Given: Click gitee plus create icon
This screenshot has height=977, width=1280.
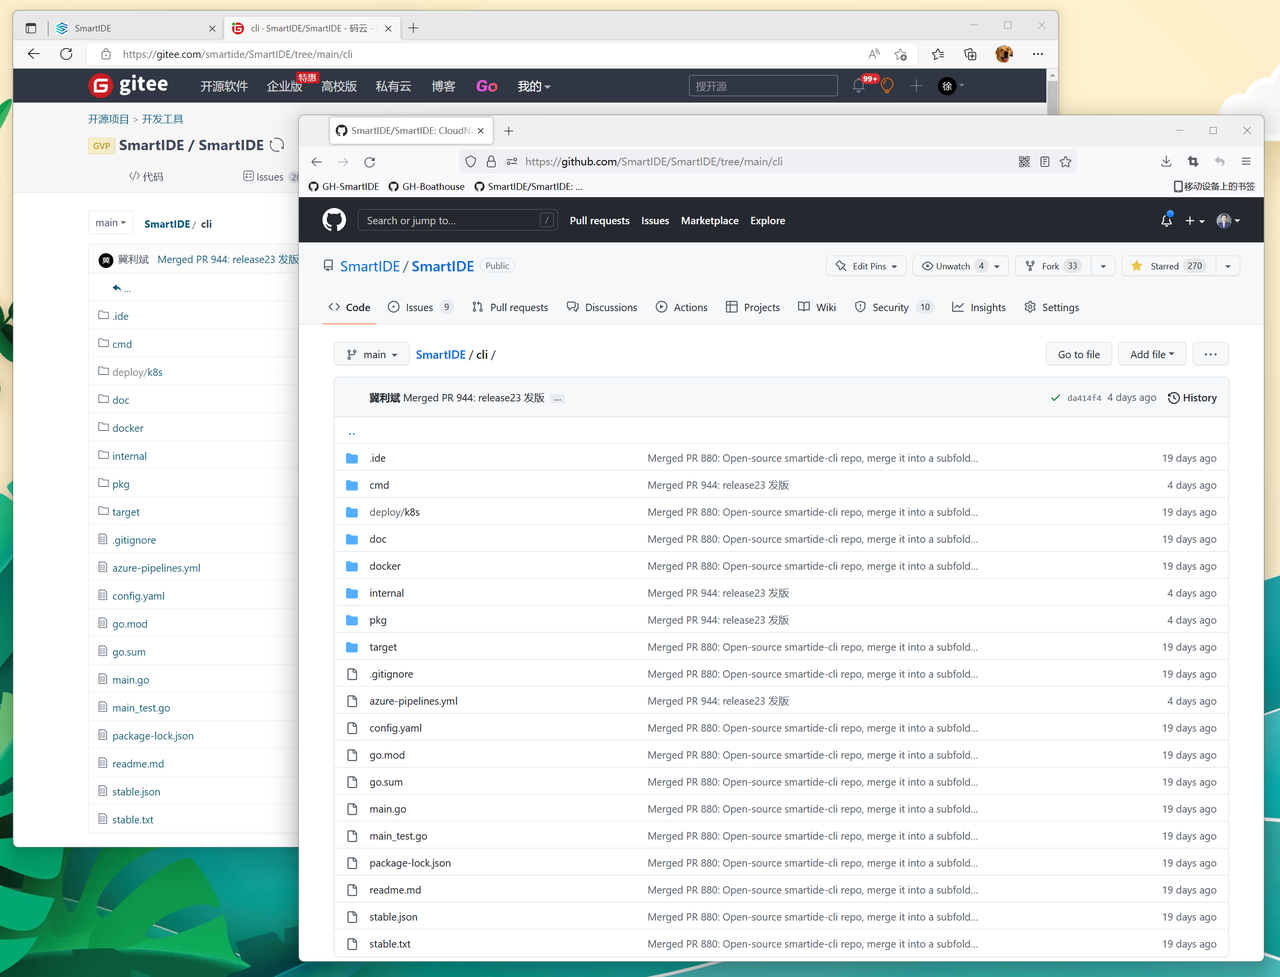Looking at the screenshot, I should [916, 86].
